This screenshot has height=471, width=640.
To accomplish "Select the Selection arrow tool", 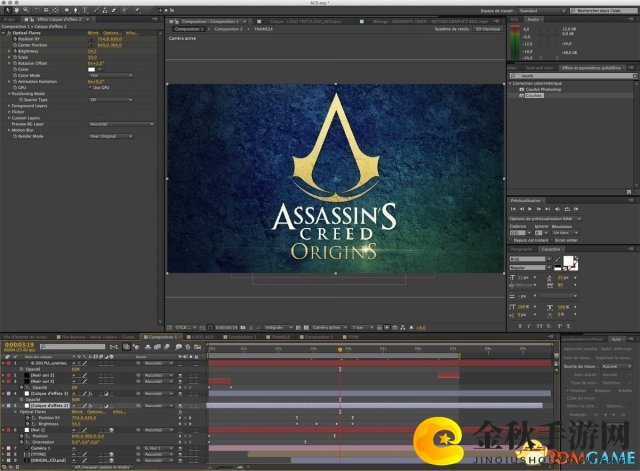I will pos(7,10).
